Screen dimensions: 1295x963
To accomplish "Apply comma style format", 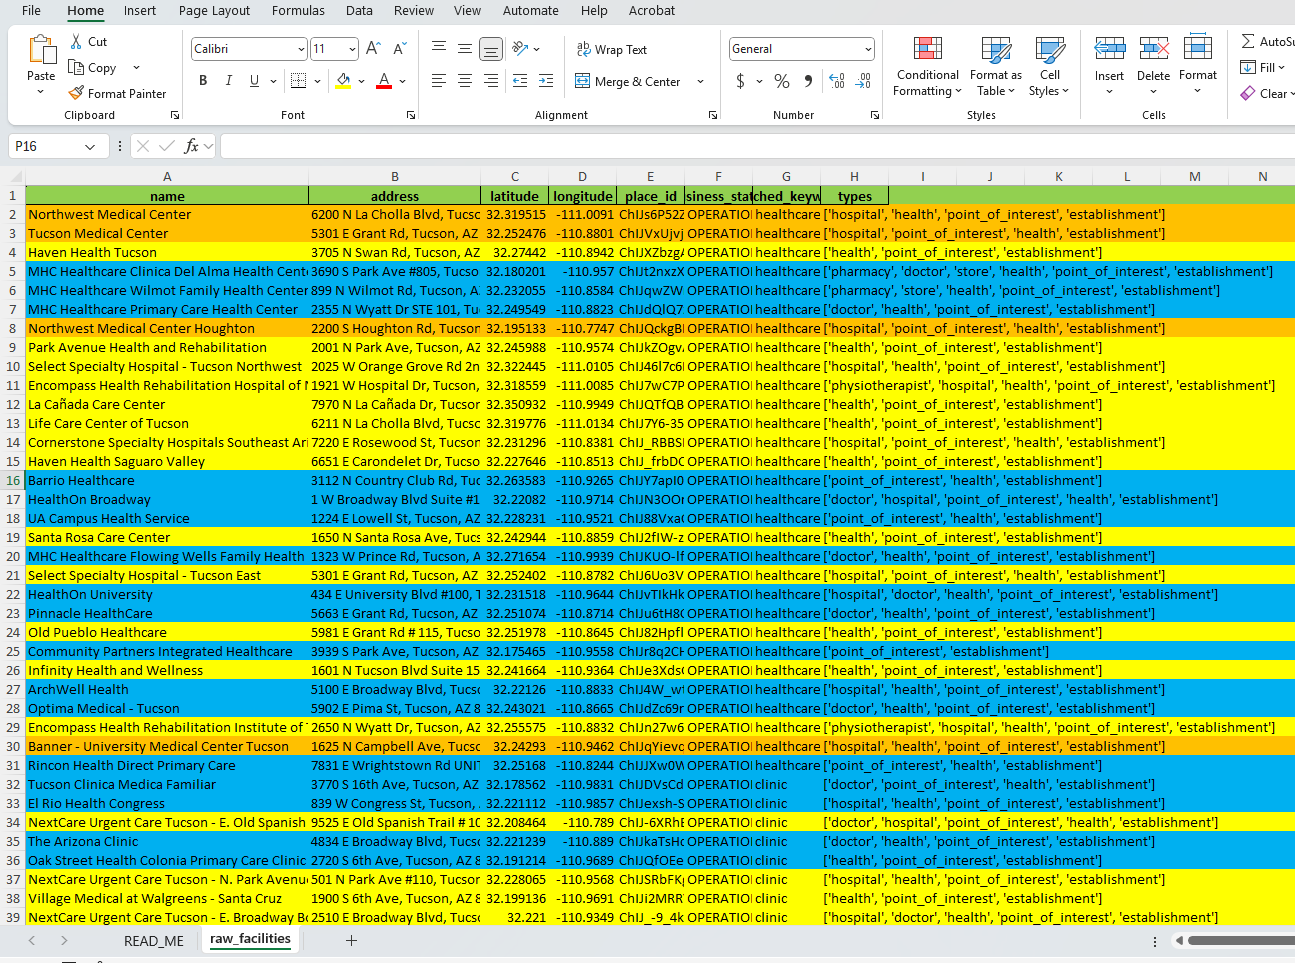I will [808, 81].
